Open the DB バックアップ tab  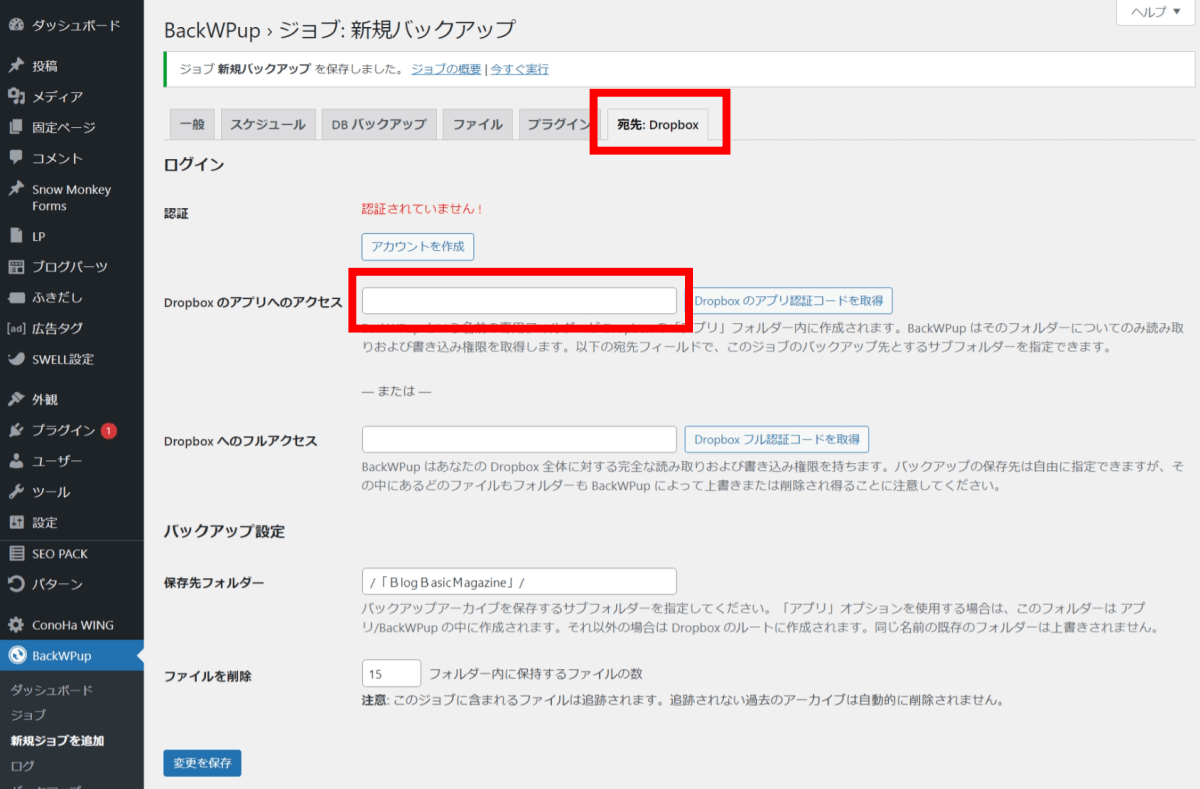[378, 123]
